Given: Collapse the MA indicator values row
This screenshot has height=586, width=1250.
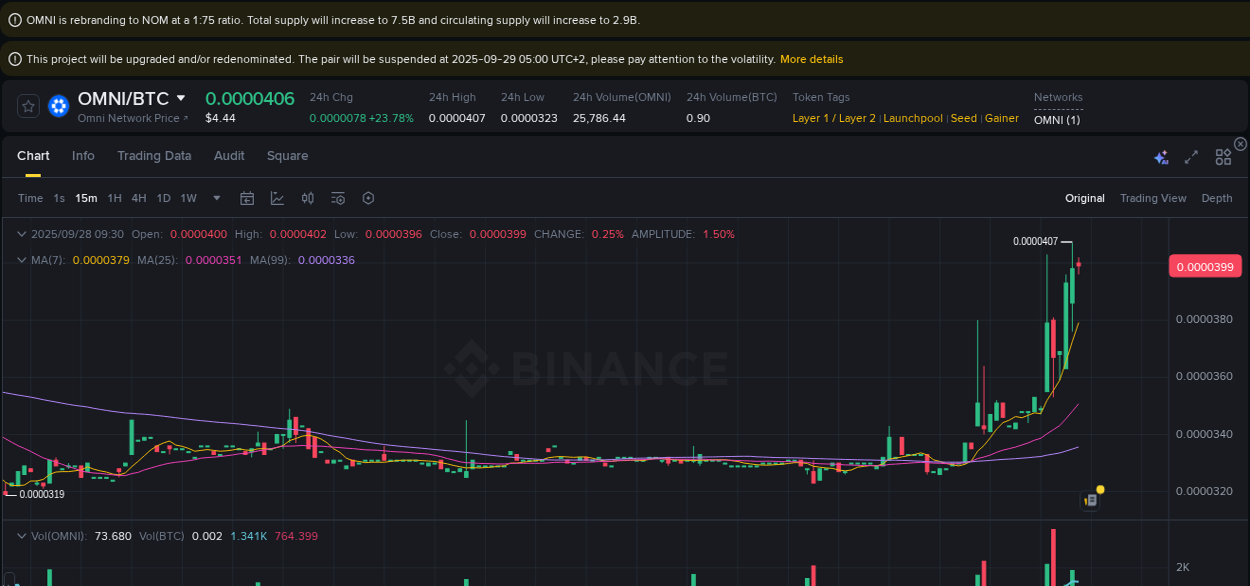Looking at the screenshot, I should coord(21,259).
